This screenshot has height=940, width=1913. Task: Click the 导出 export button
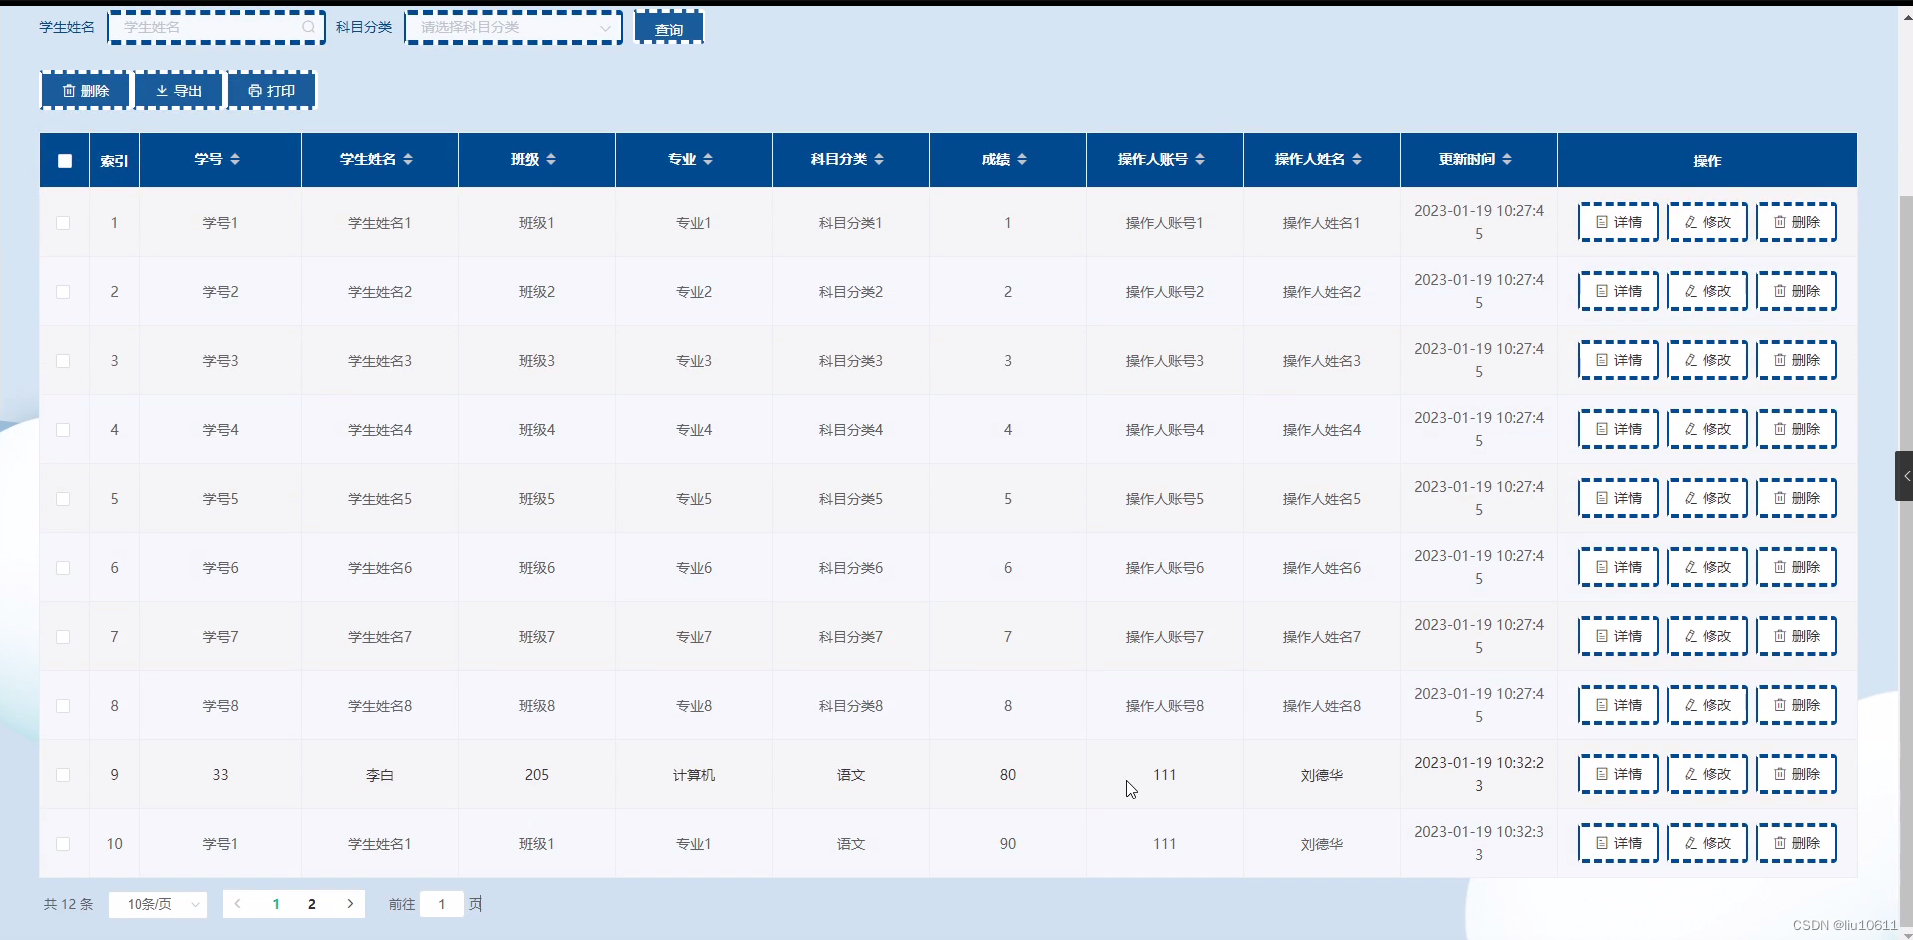click(178, 91)
